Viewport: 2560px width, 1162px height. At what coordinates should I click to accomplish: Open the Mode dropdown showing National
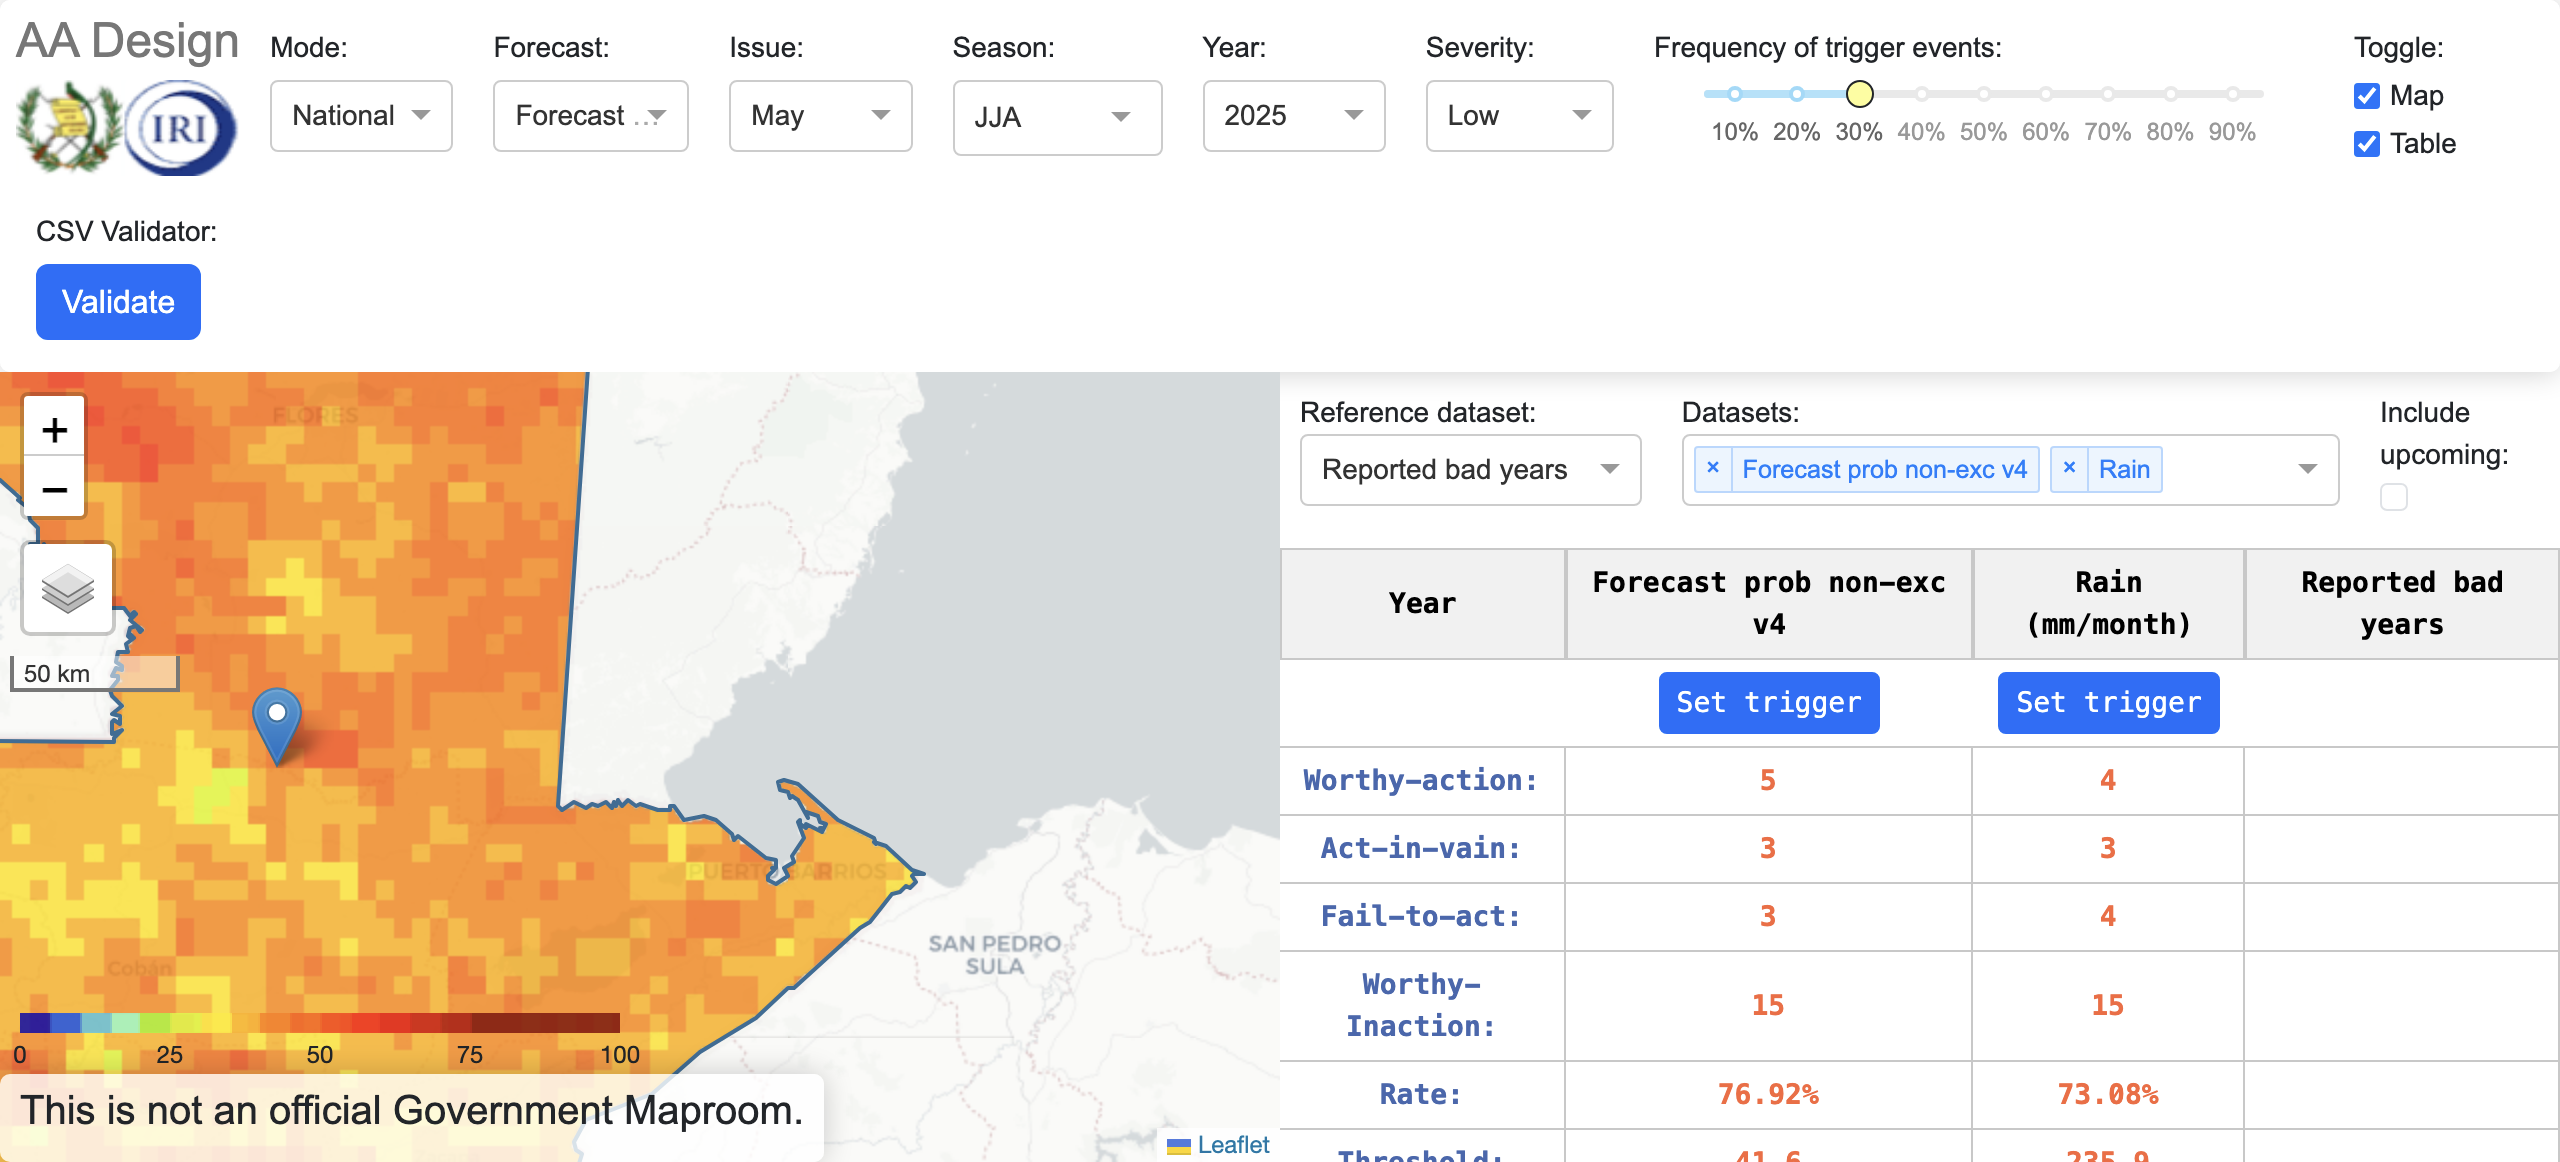point(361,116)
